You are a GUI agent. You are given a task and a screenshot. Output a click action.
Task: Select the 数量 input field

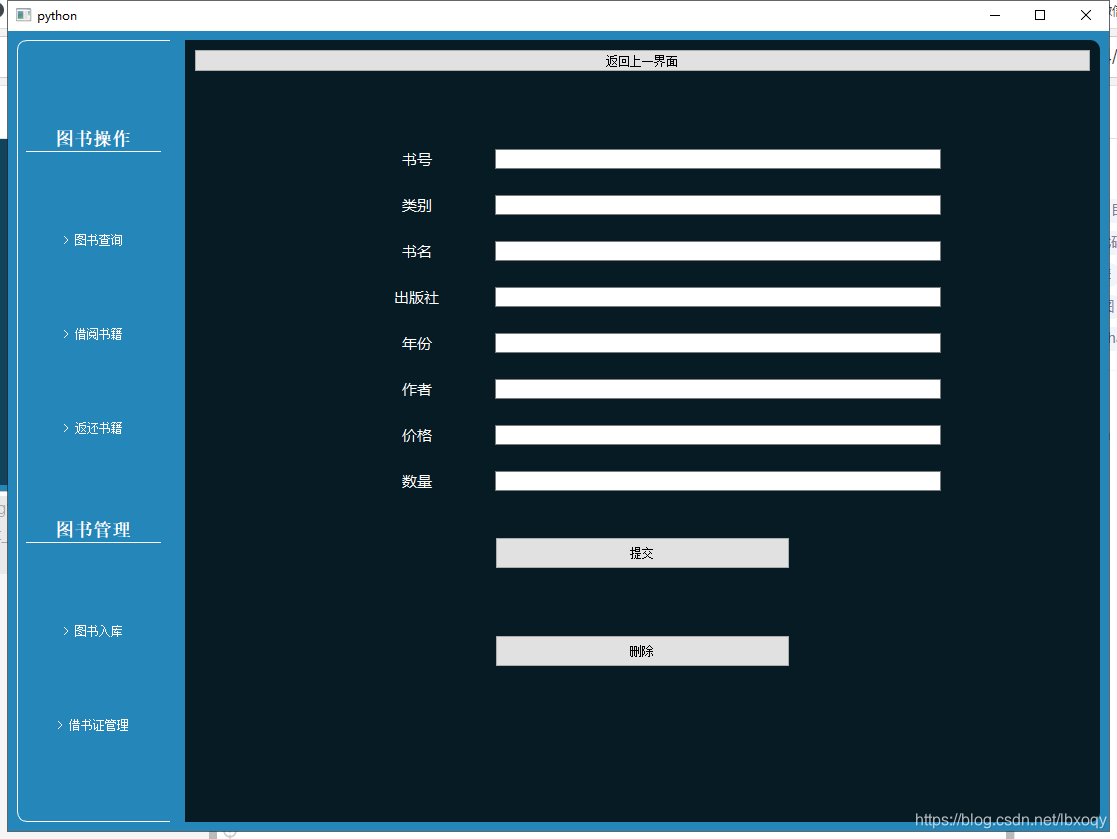click(717, 481)
